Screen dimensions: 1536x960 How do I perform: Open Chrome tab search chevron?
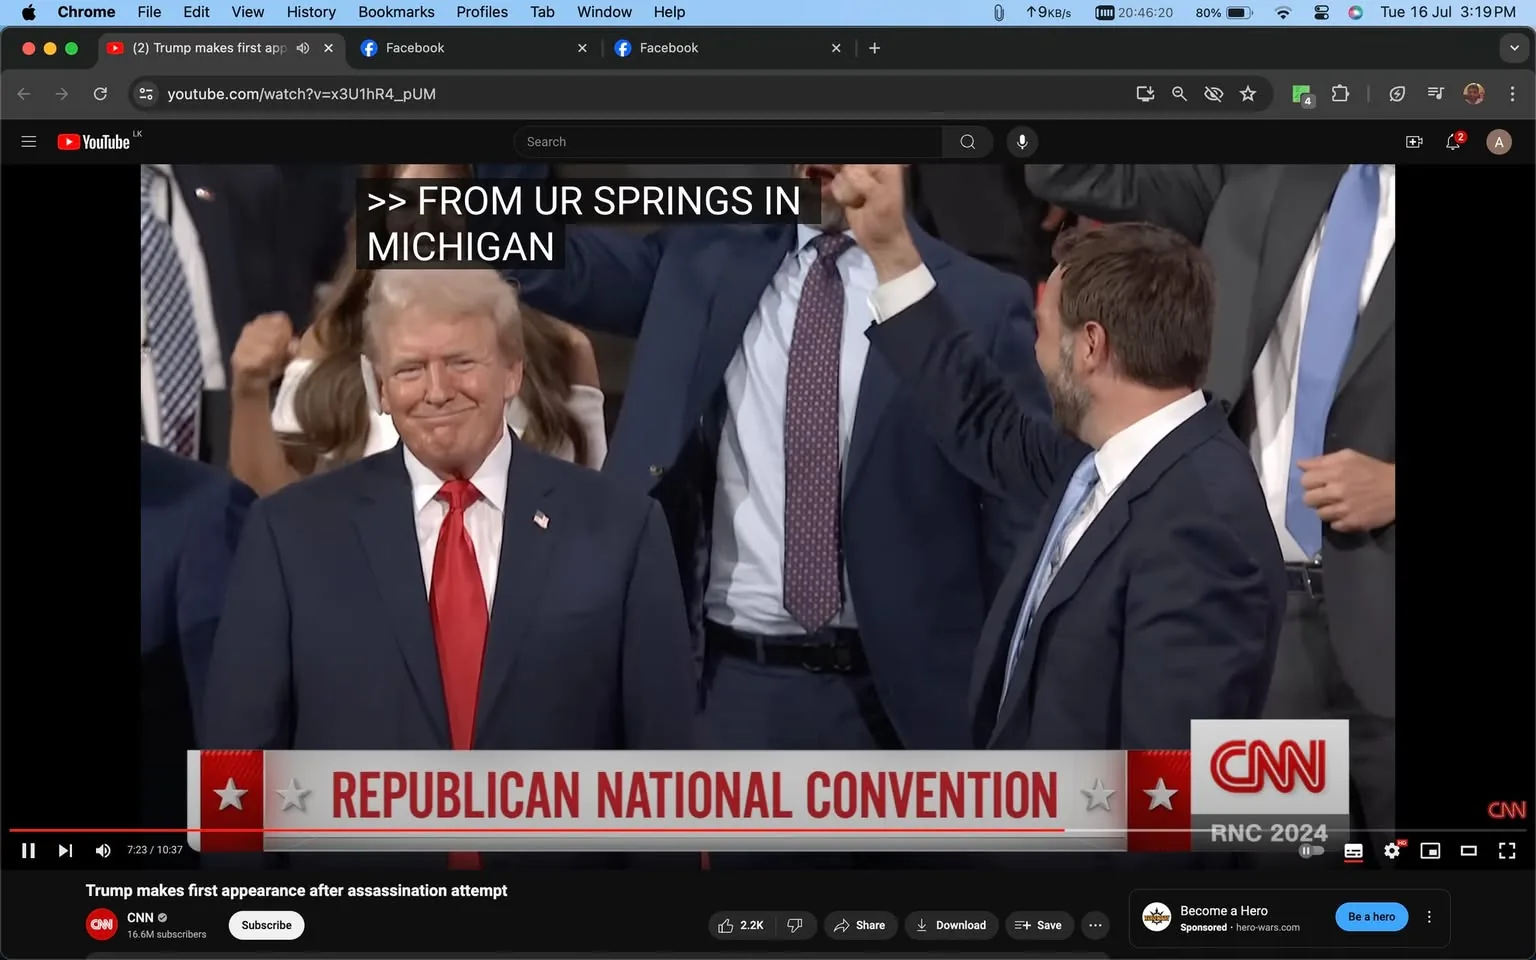point(1514,47)
